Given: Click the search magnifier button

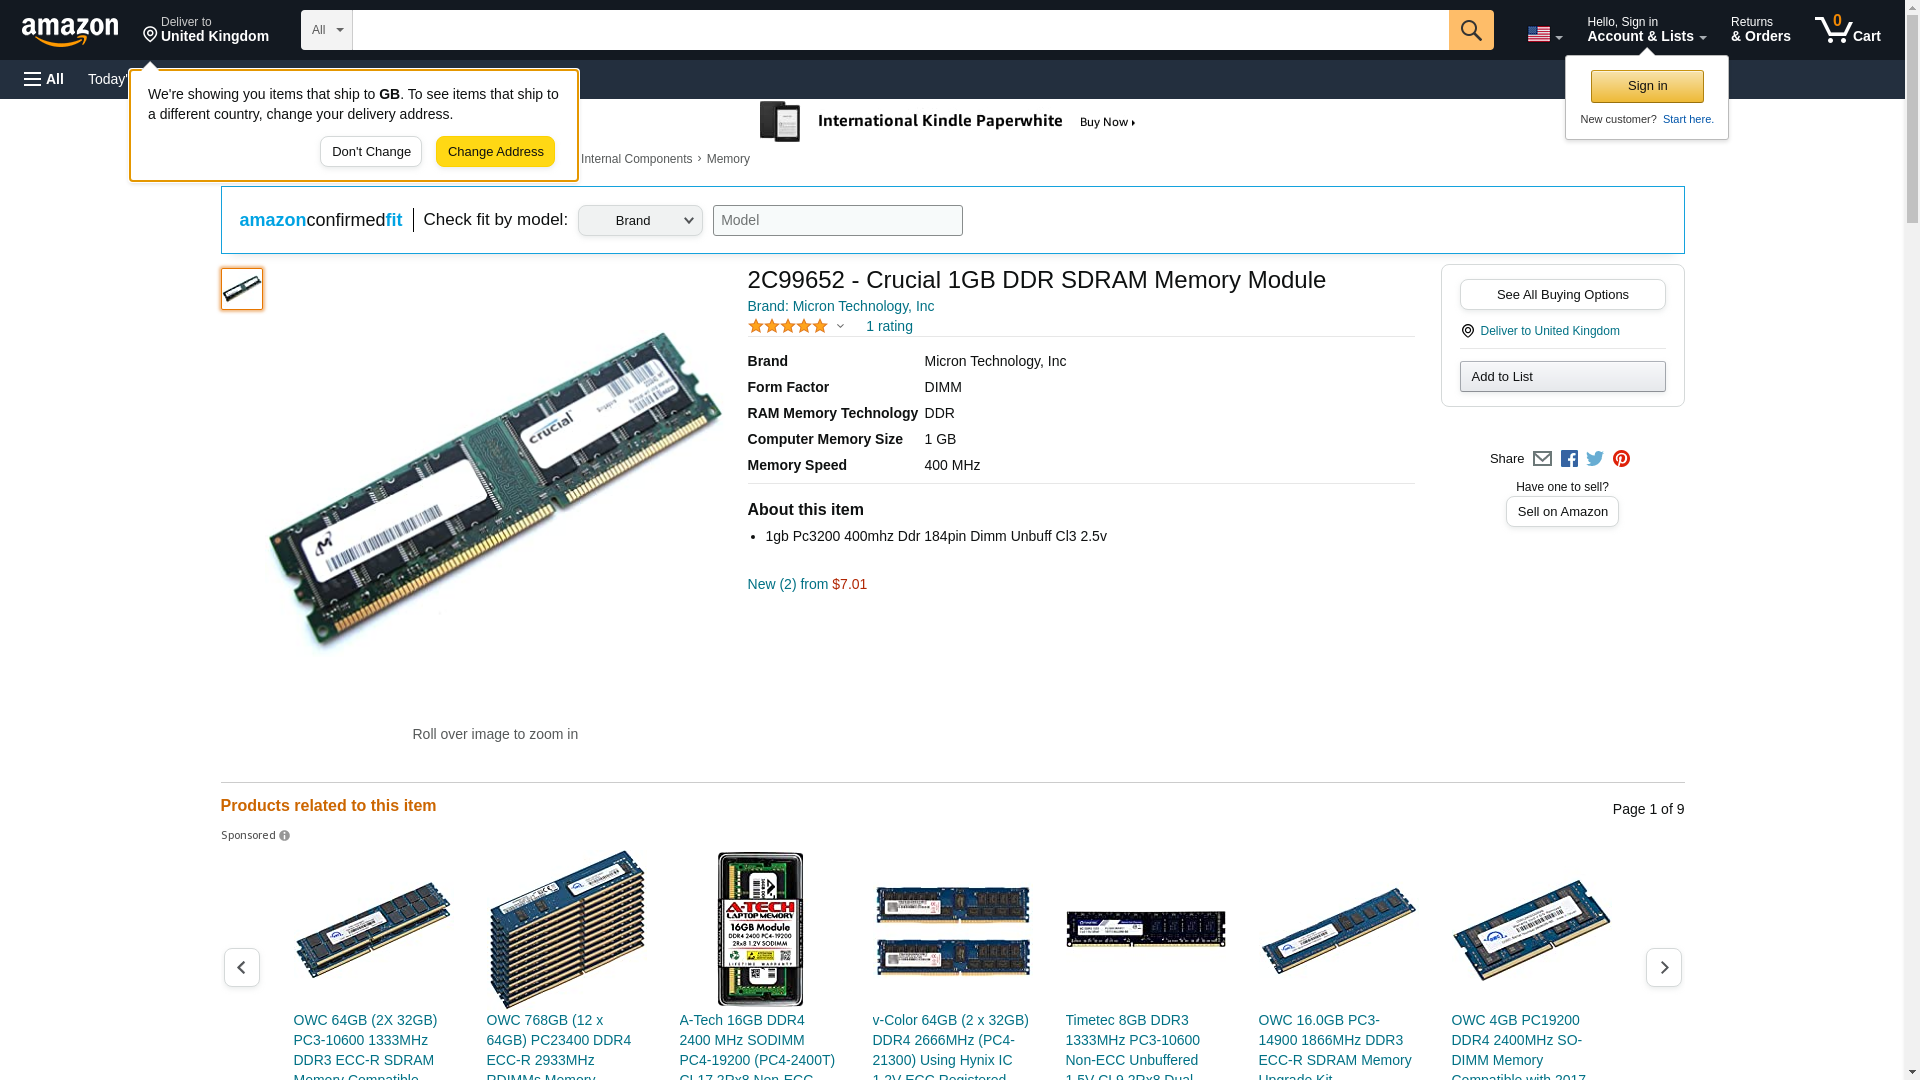Looking at the screenshot, I should point(1470,30).
